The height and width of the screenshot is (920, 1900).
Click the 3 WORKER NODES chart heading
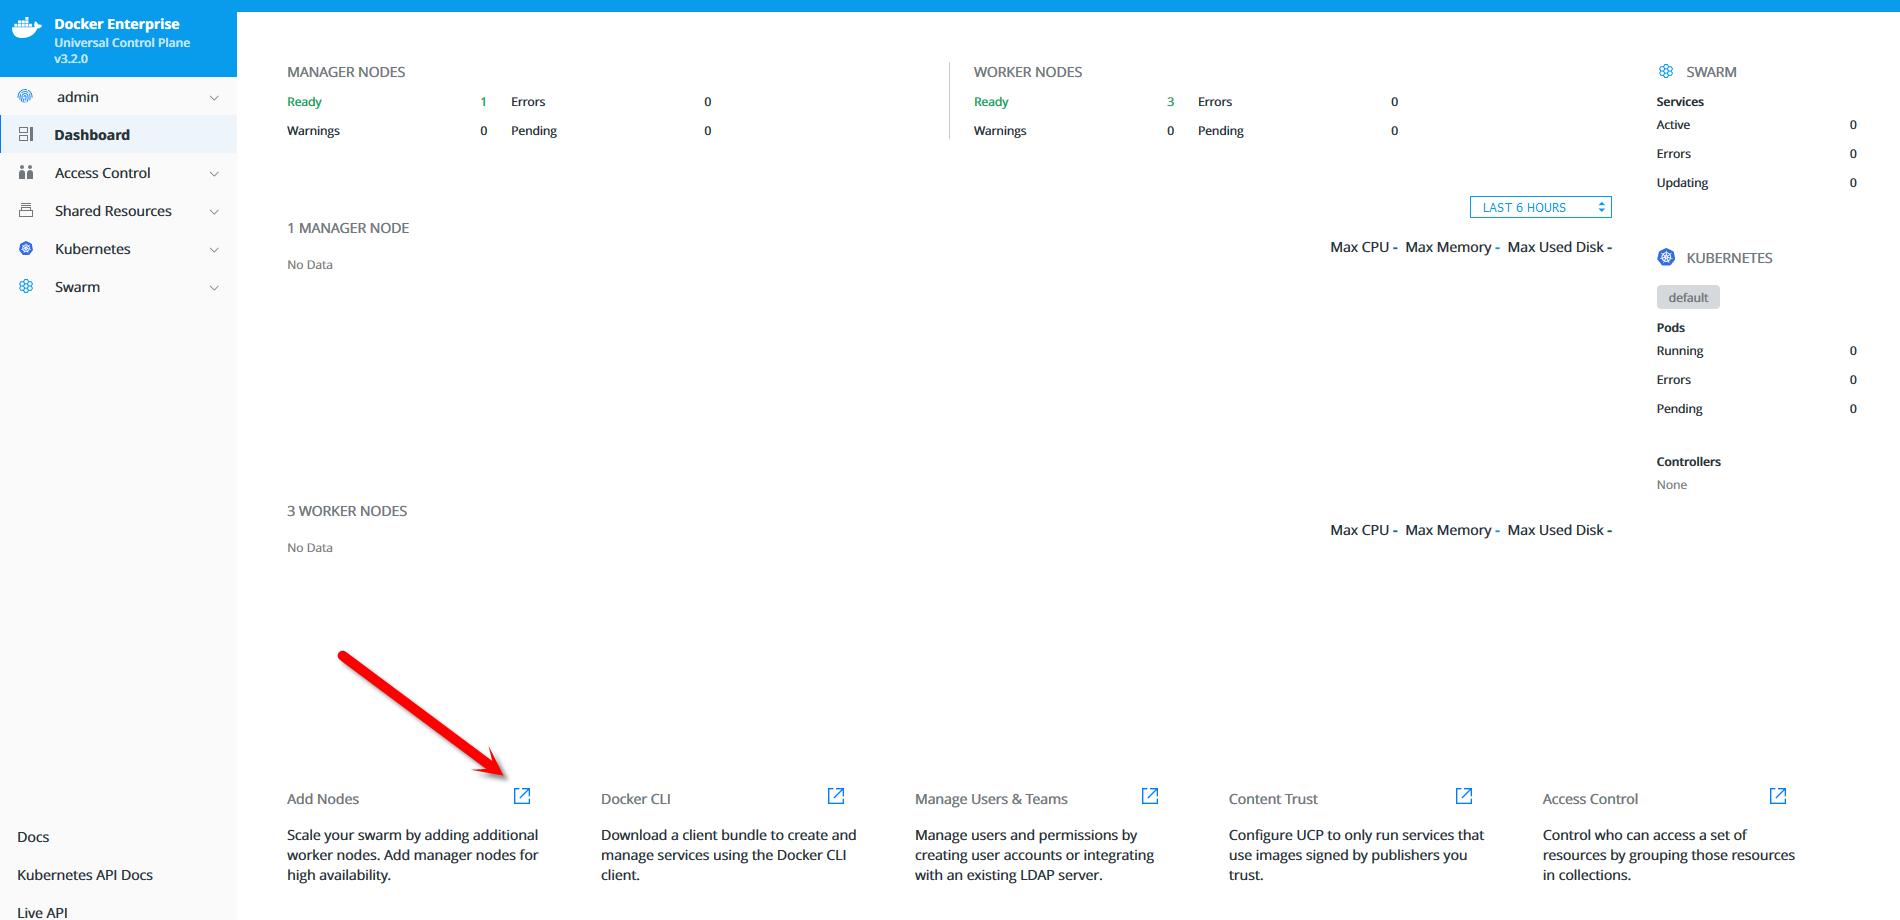coord(347,511)
